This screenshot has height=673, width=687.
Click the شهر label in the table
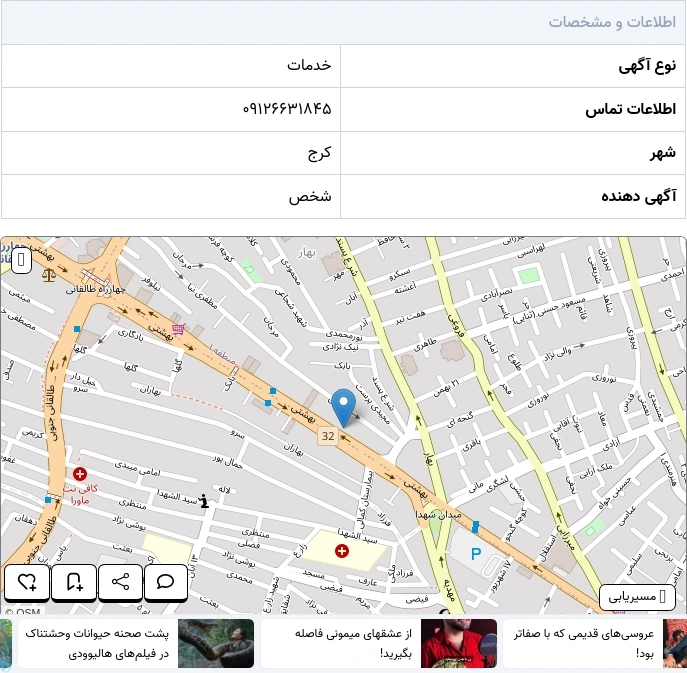pos(662,152)
